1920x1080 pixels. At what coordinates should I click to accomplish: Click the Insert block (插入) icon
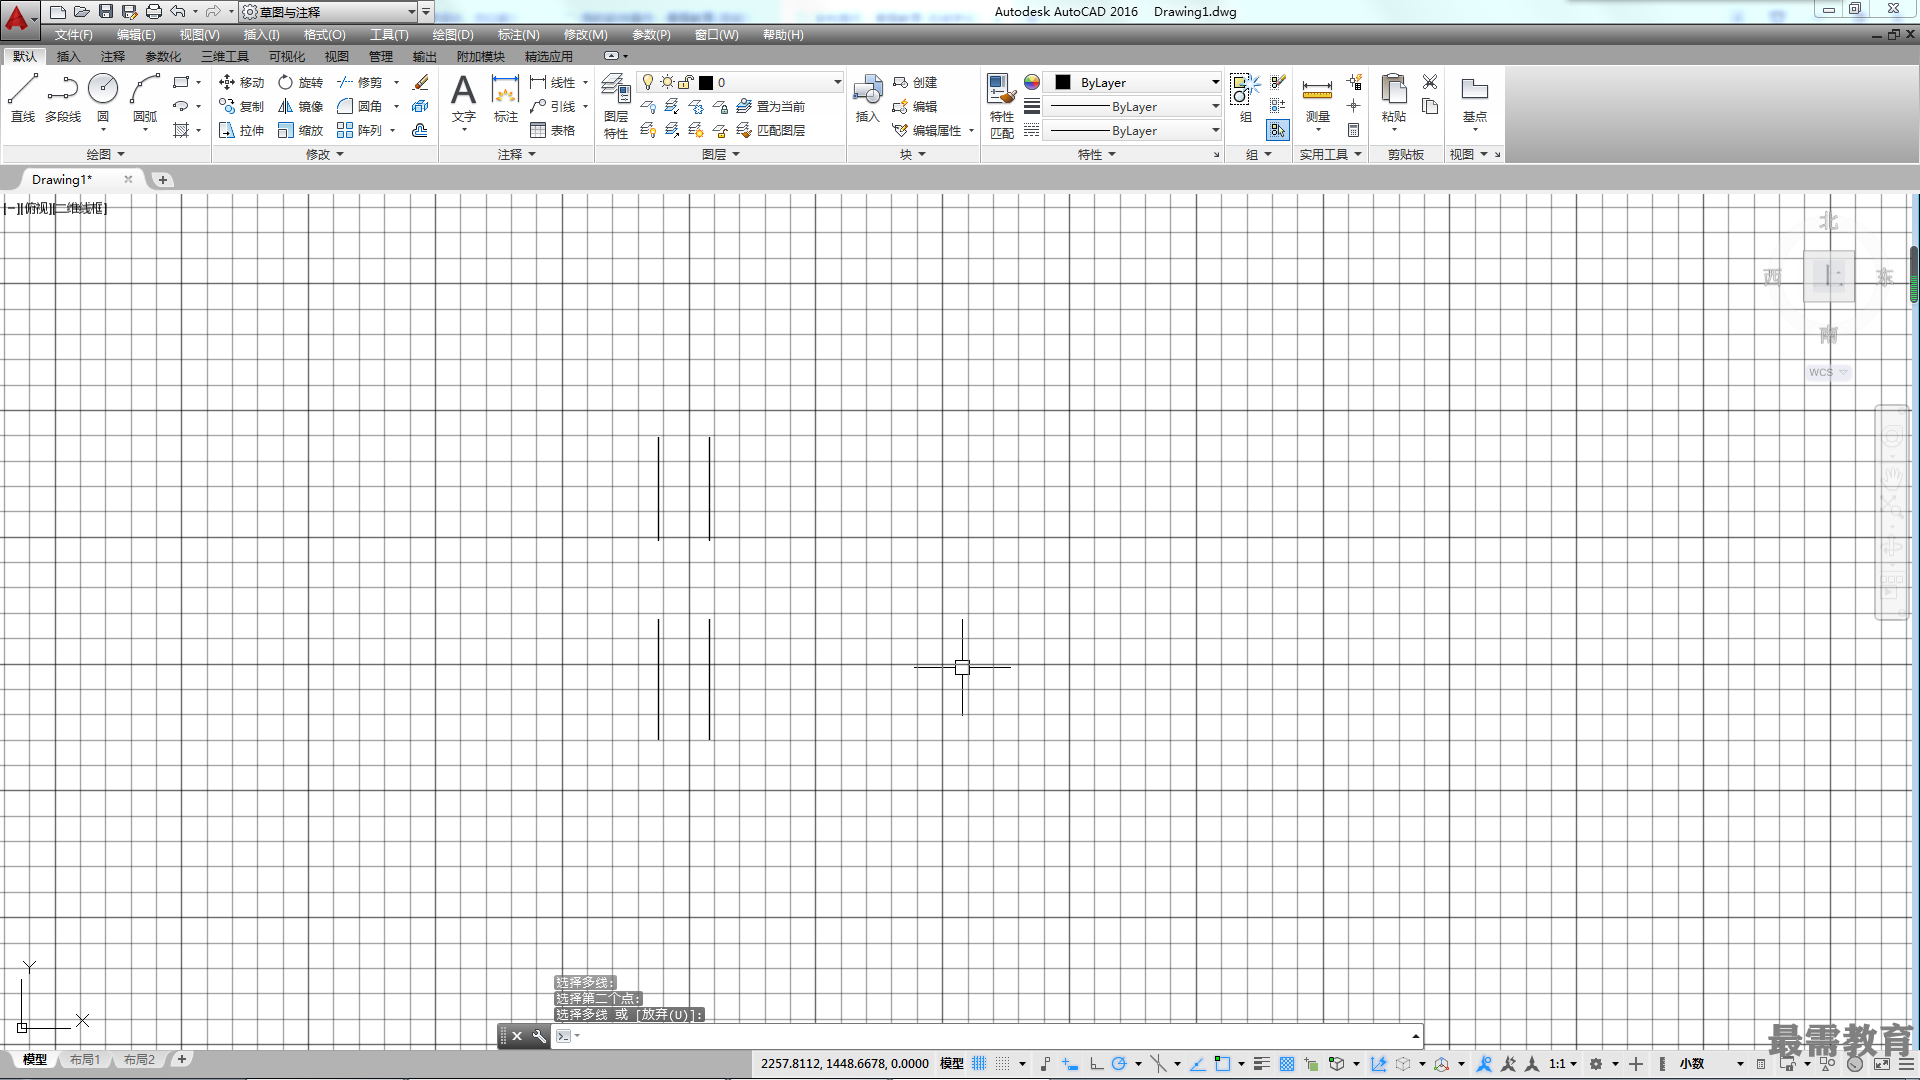pos(867,98)
